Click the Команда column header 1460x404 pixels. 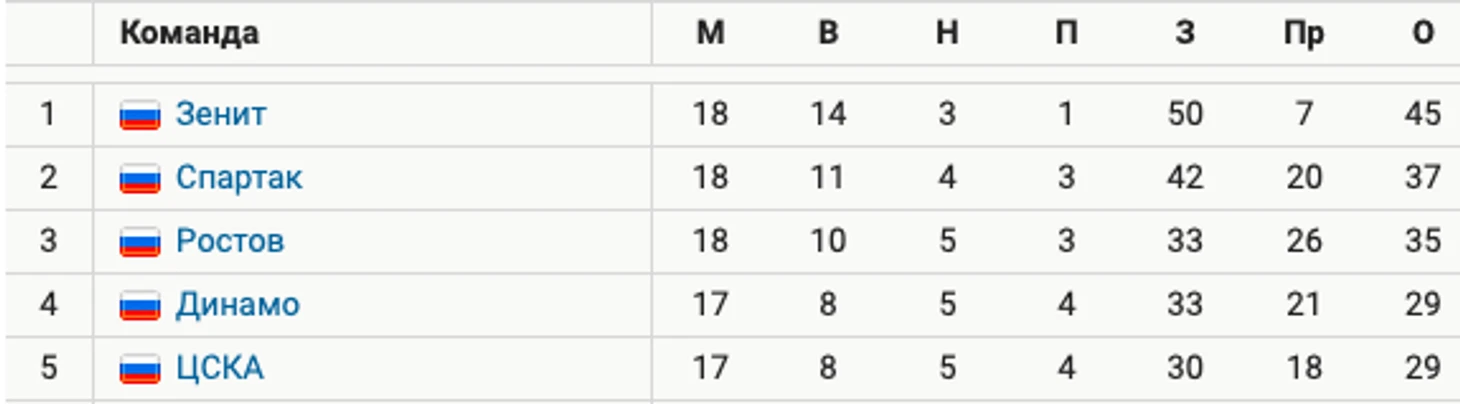189,33
